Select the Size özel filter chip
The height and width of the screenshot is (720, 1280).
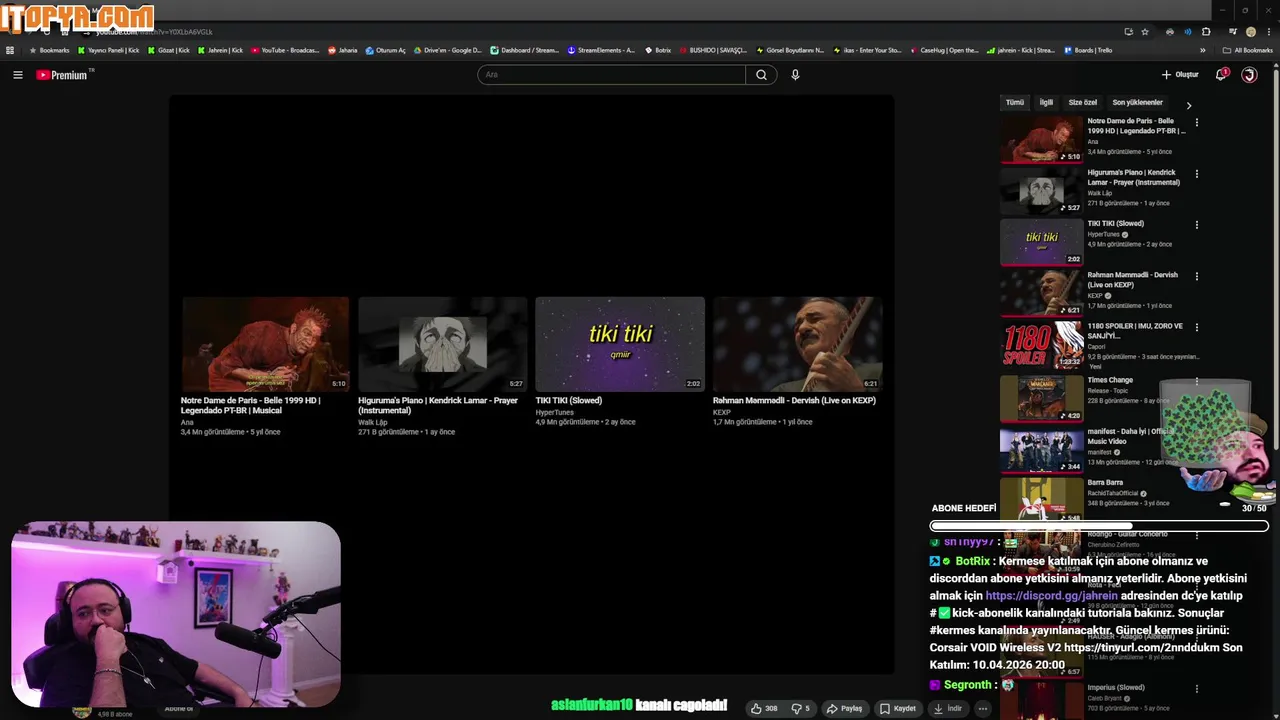tap(1083, 102)
